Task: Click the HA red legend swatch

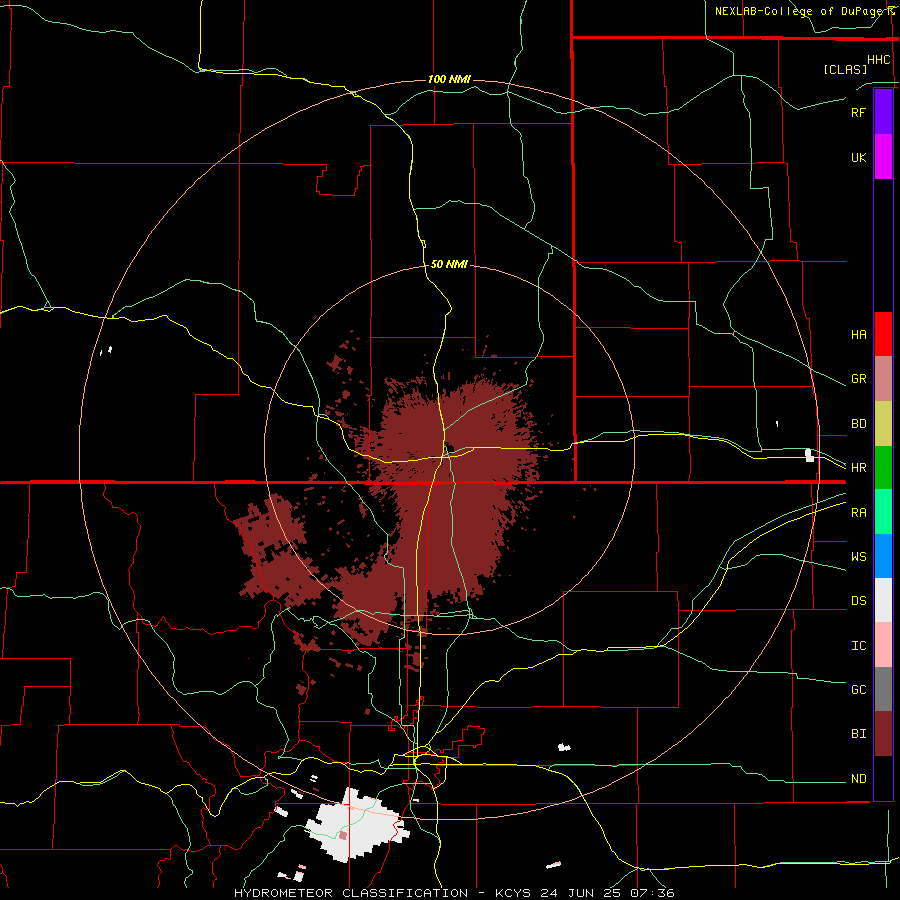Action: [x=883, y=334]
